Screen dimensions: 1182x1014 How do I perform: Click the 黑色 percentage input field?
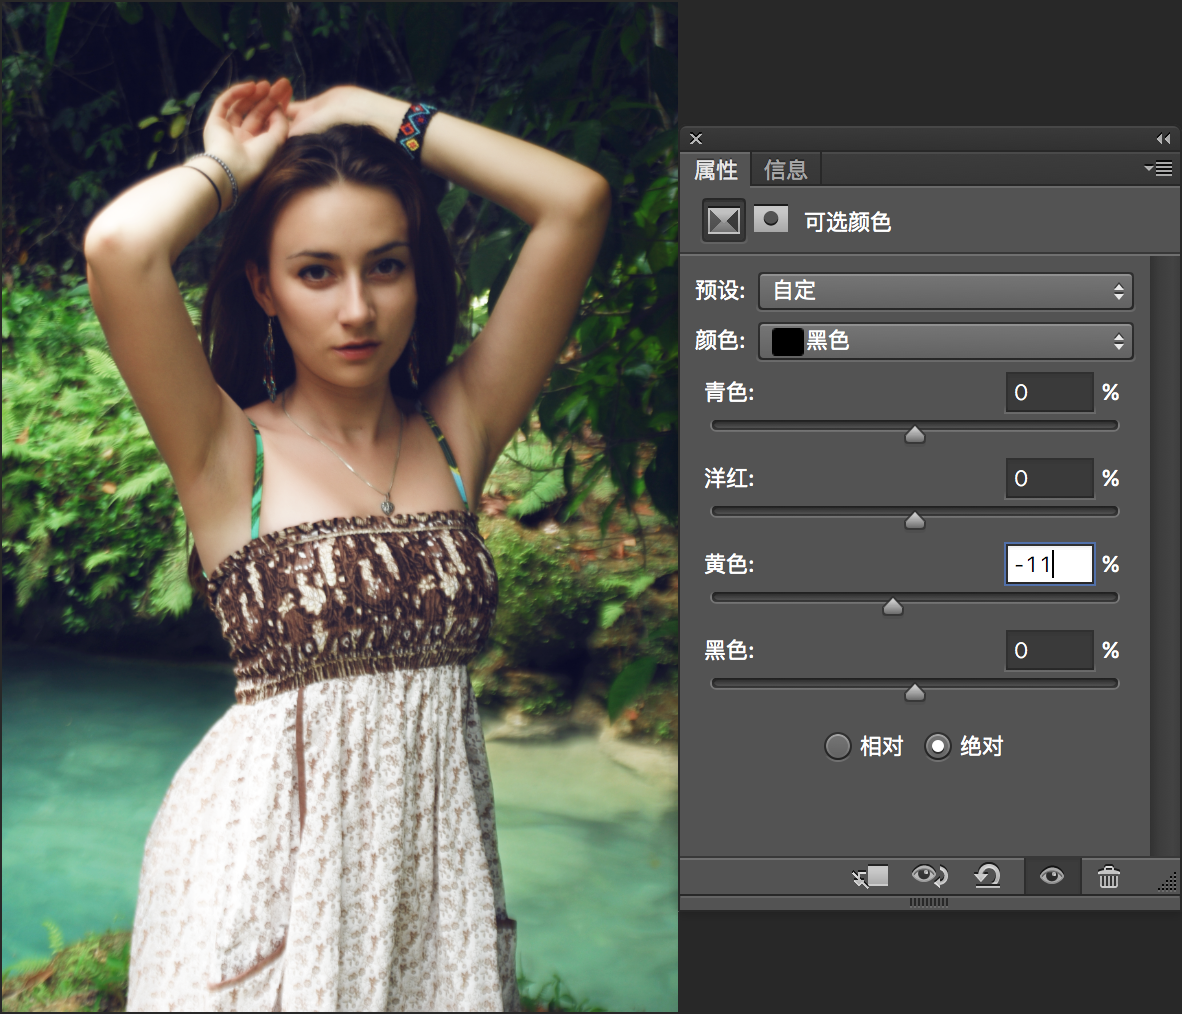coord(1049,650)
